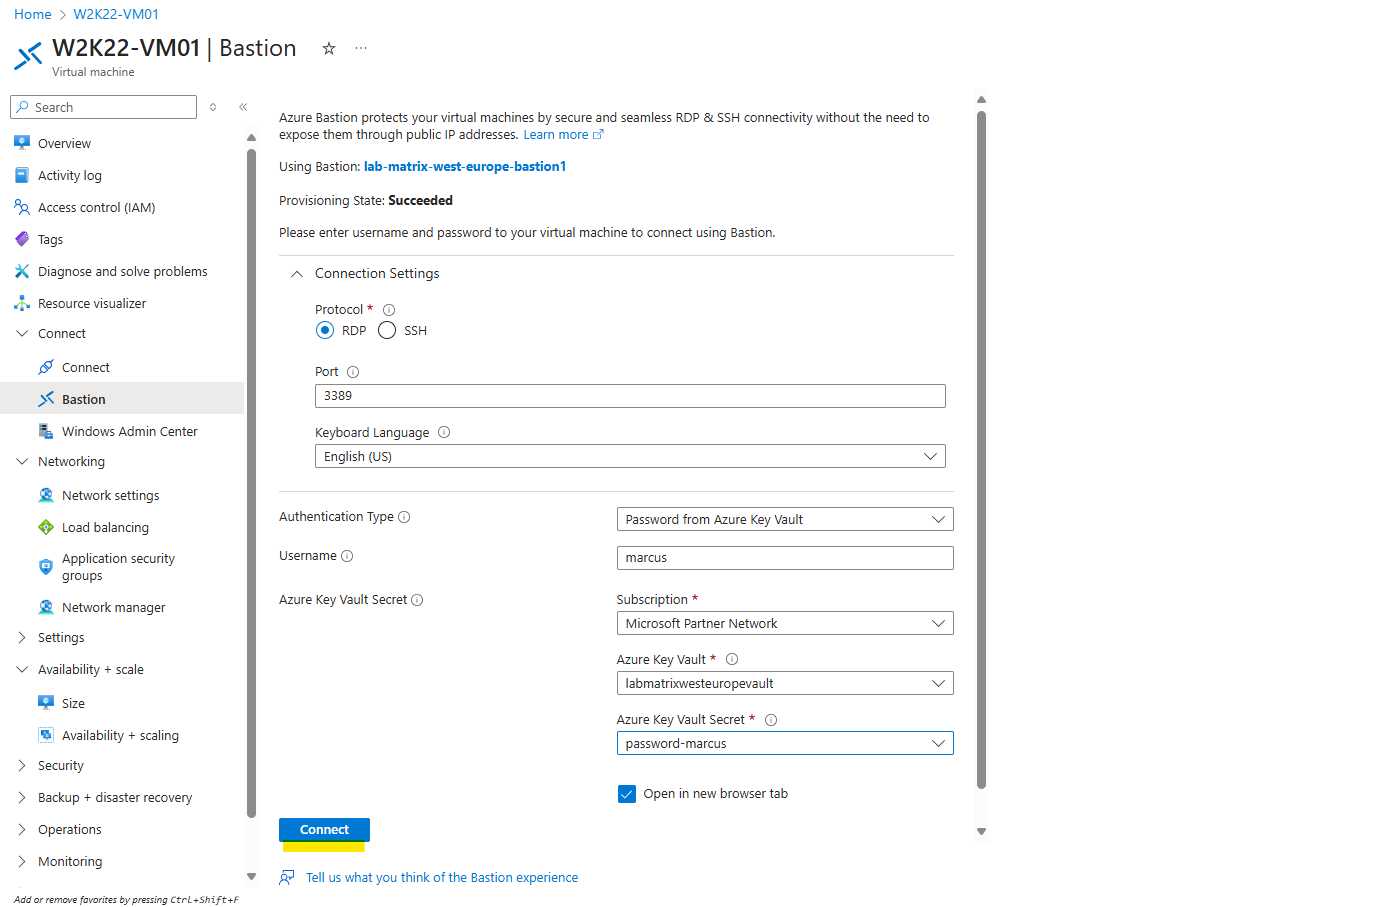This screenshot has width=1376, height=907.
Task: Select the RDP protocol radio button
Action: tap(325, 330)
